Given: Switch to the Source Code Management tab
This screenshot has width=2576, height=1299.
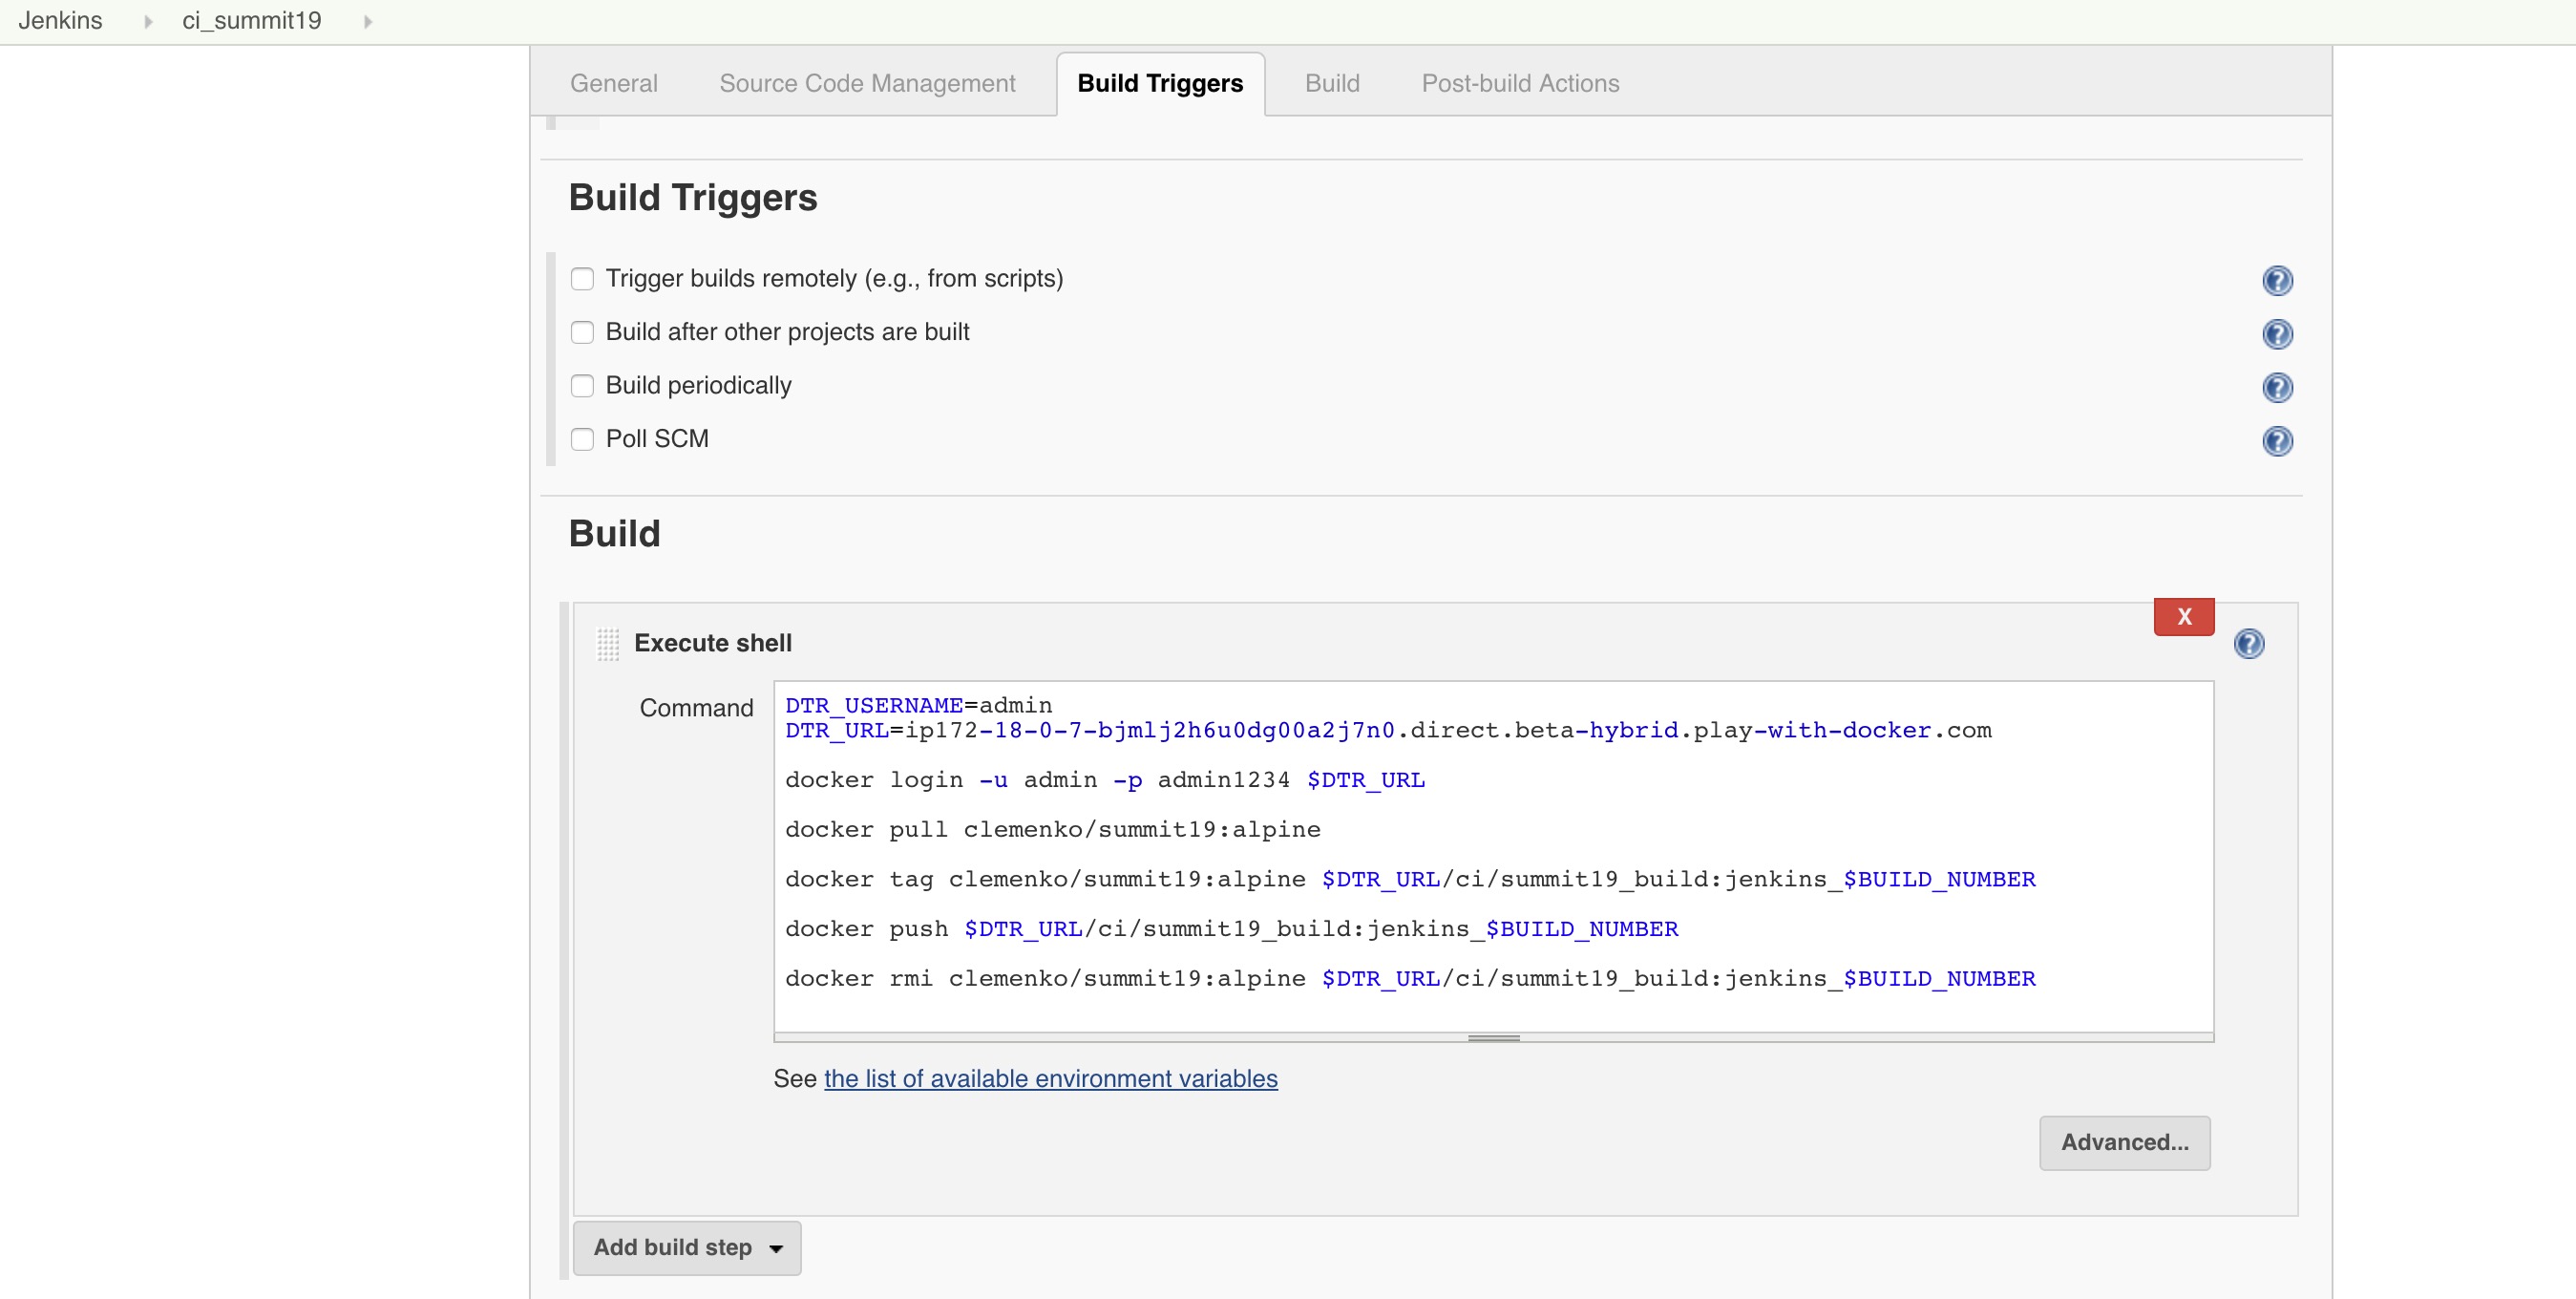Looking at the screenshot, I should coord(867,83).
